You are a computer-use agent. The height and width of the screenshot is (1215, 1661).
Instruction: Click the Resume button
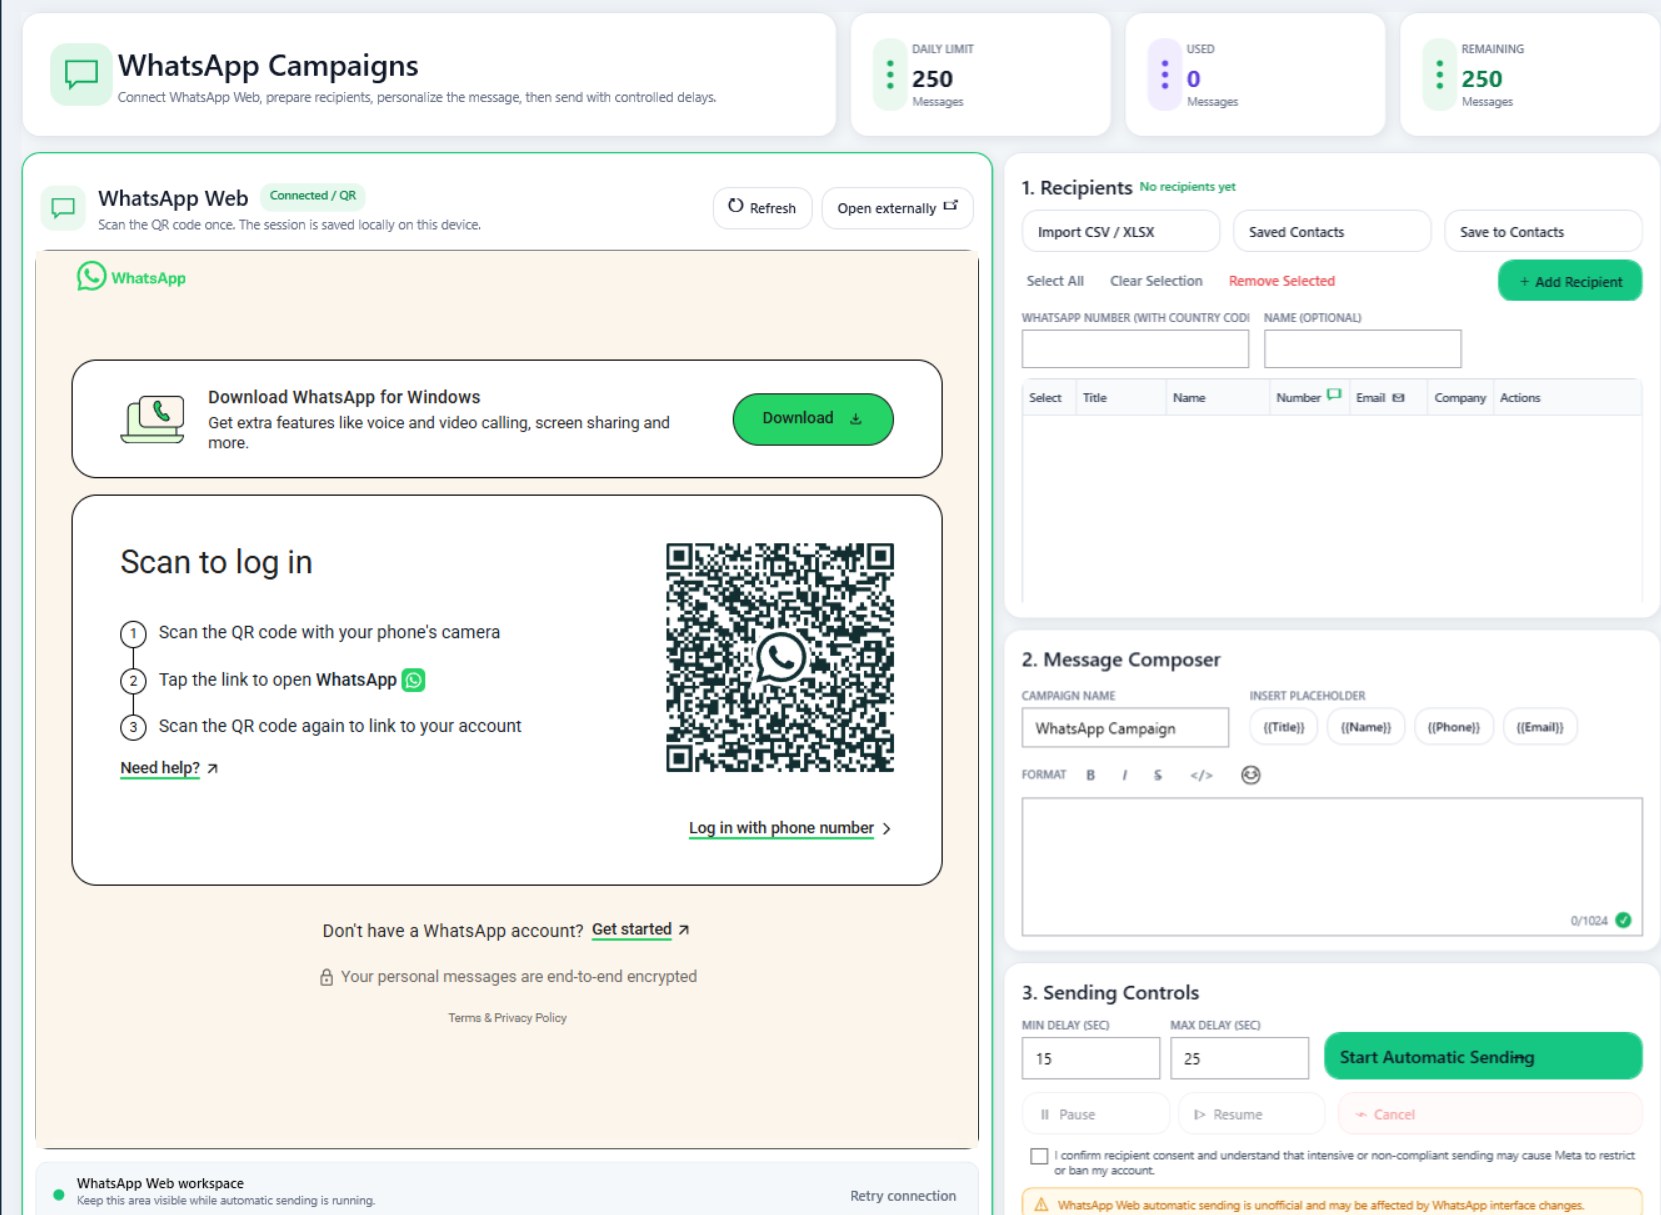1251,1114
